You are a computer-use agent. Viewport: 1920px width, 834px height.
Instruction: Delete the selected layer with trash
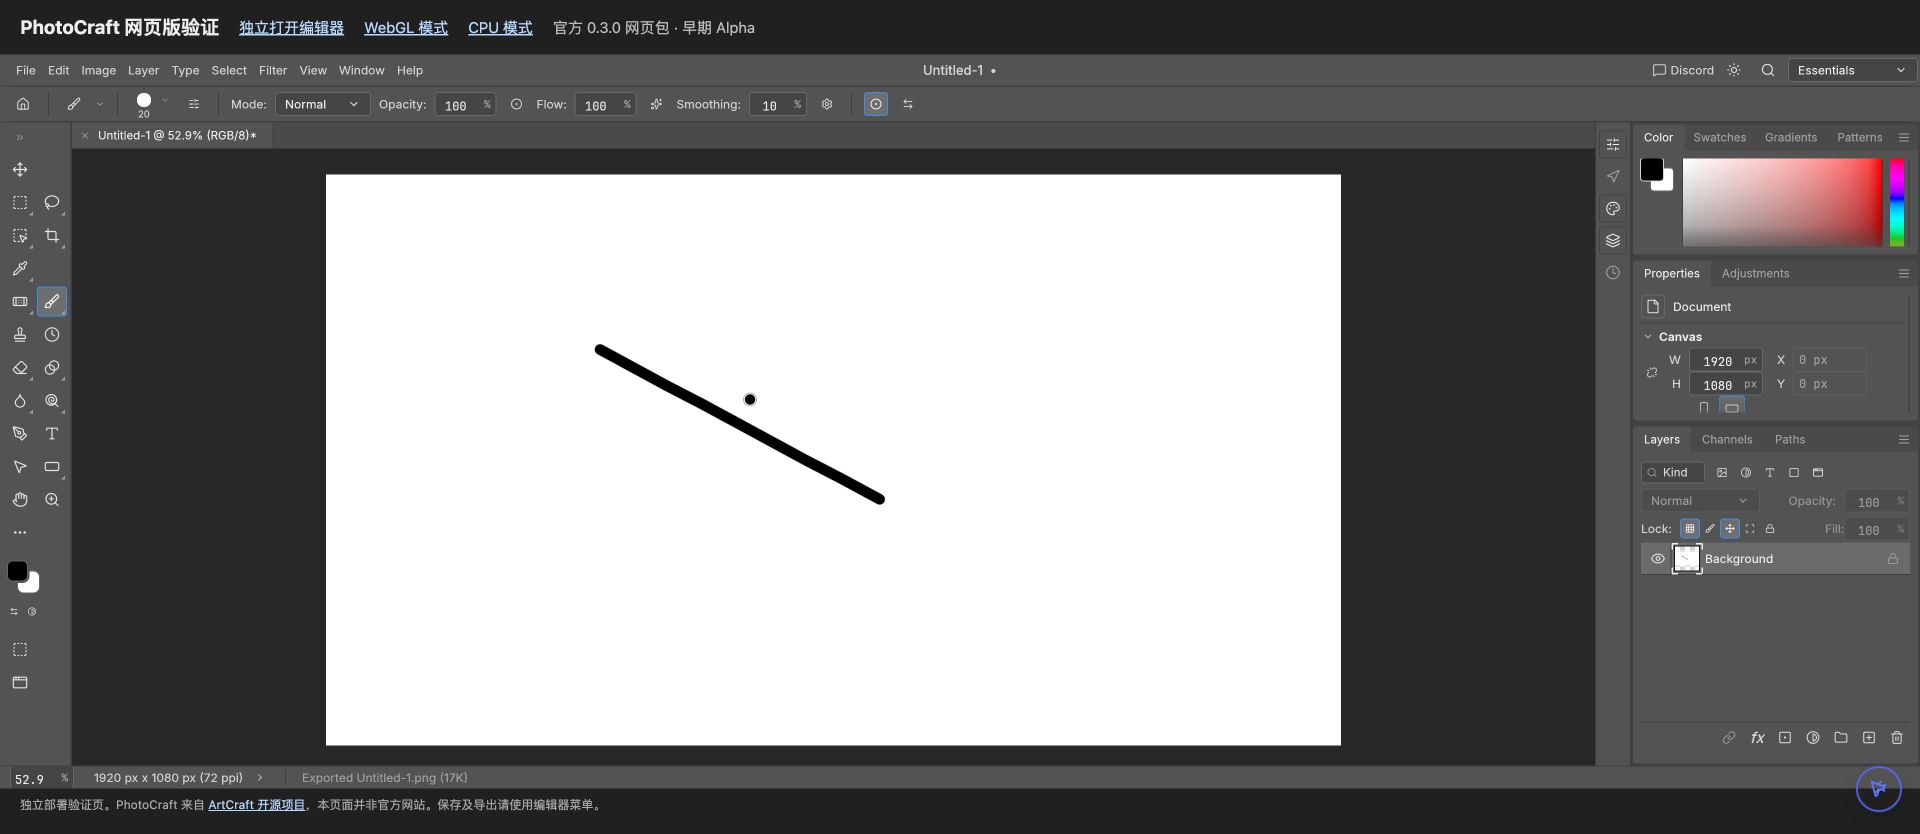(x=1897, y=738)
